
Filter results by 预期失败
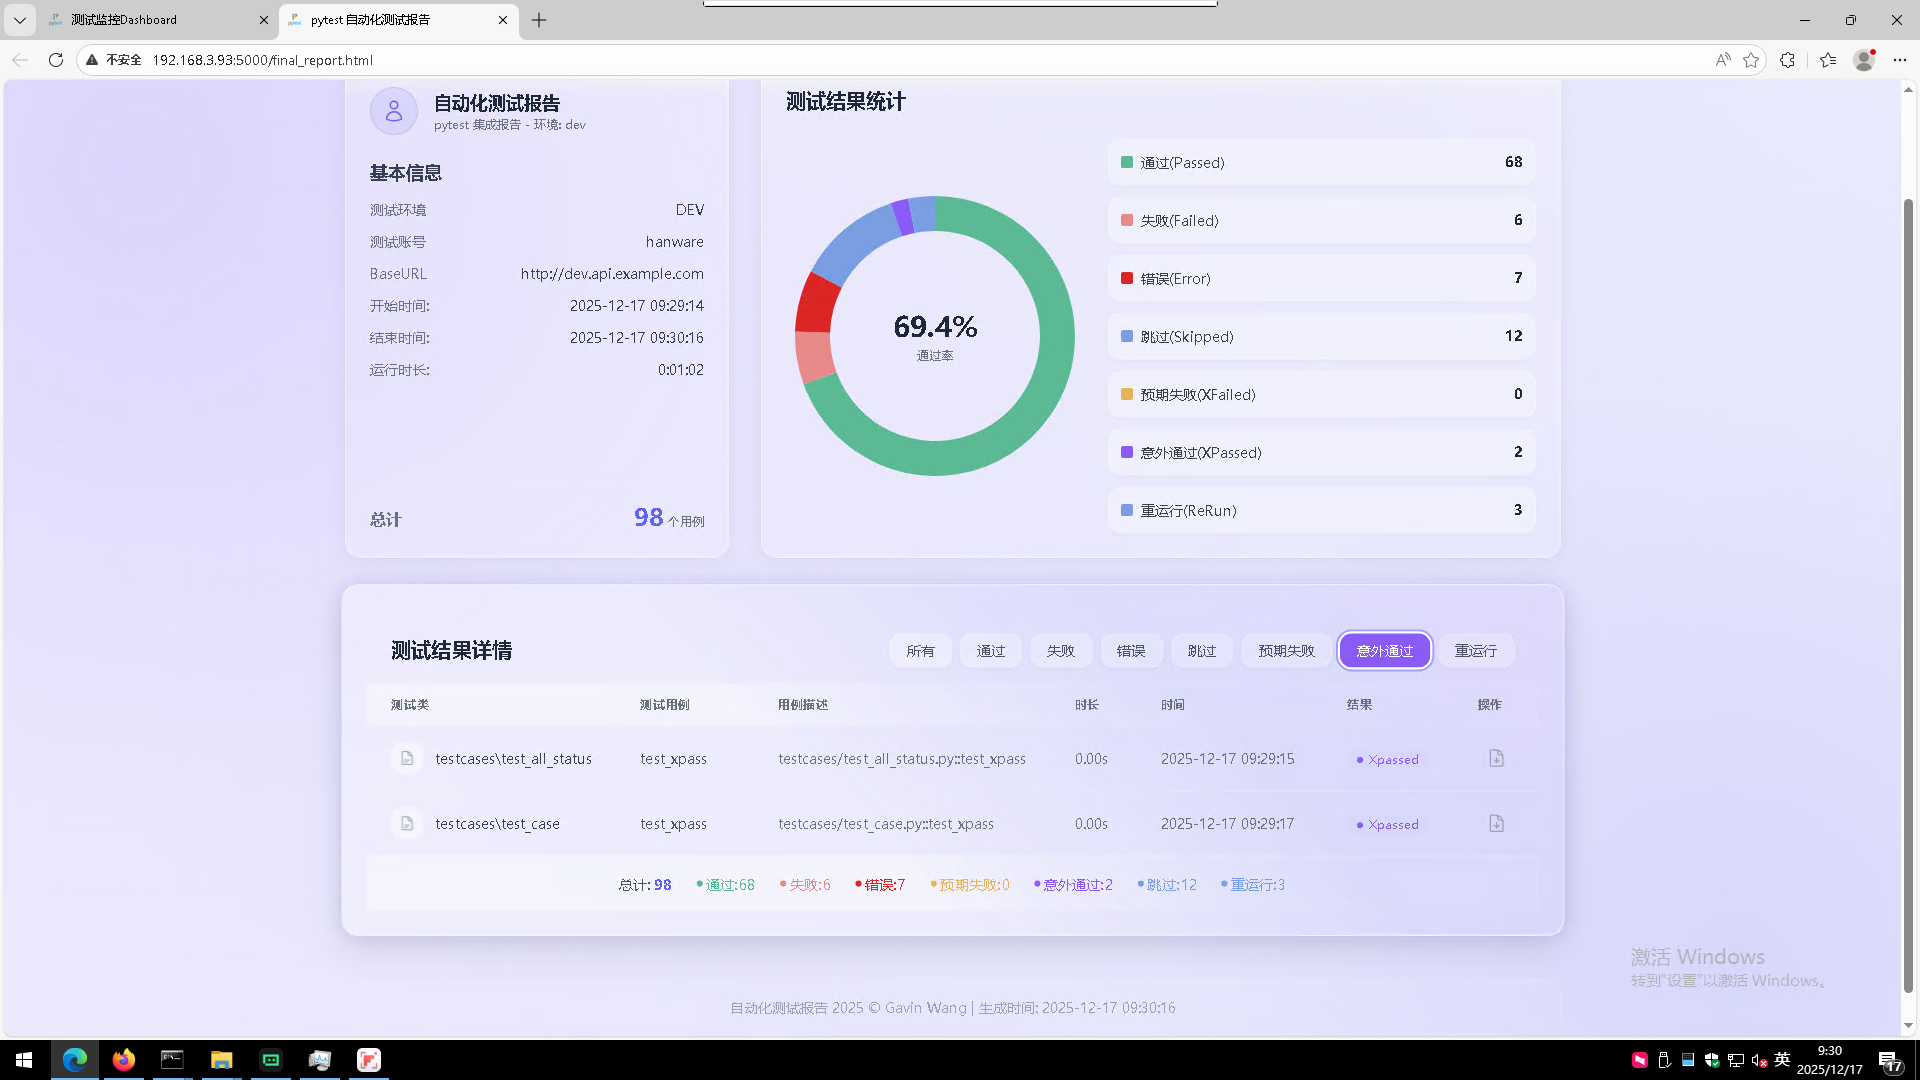click(1287, 651)
